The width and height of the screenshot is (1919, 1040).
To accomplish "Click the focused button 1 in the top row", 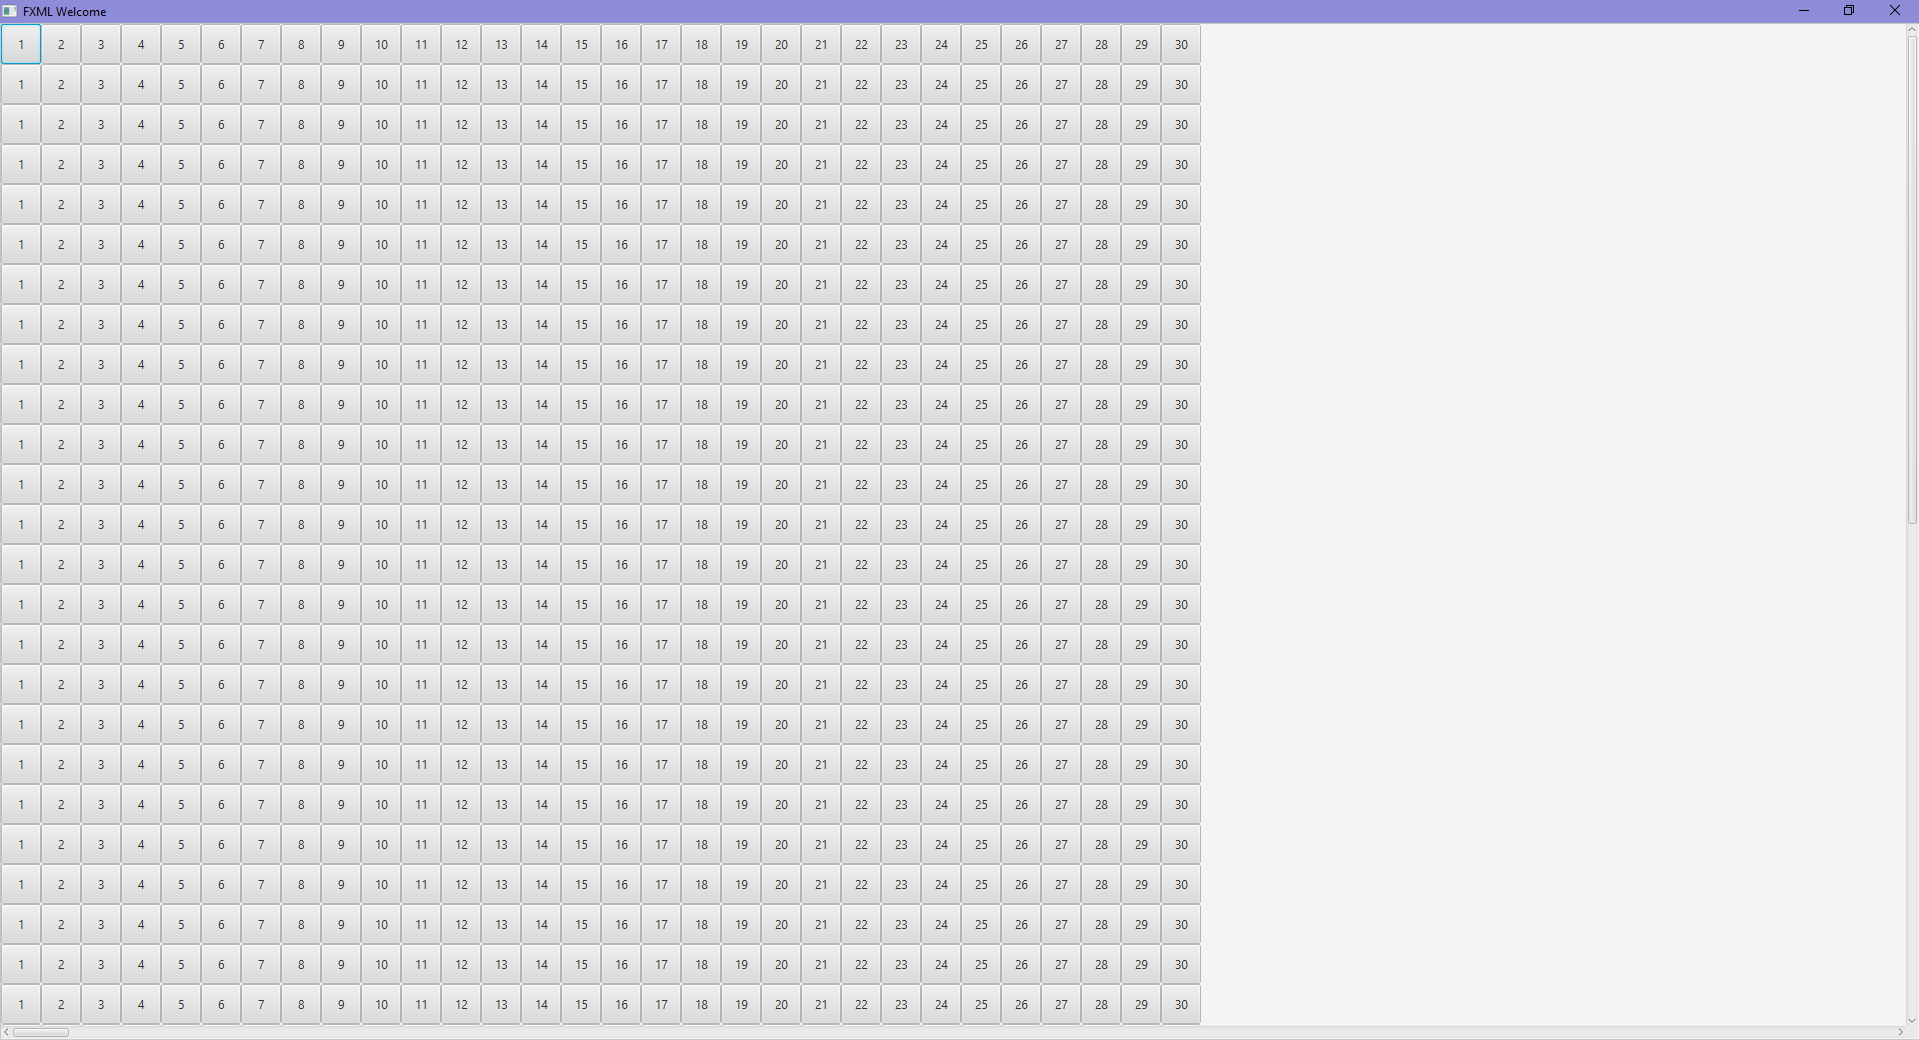I will click(x=21, y=44).
